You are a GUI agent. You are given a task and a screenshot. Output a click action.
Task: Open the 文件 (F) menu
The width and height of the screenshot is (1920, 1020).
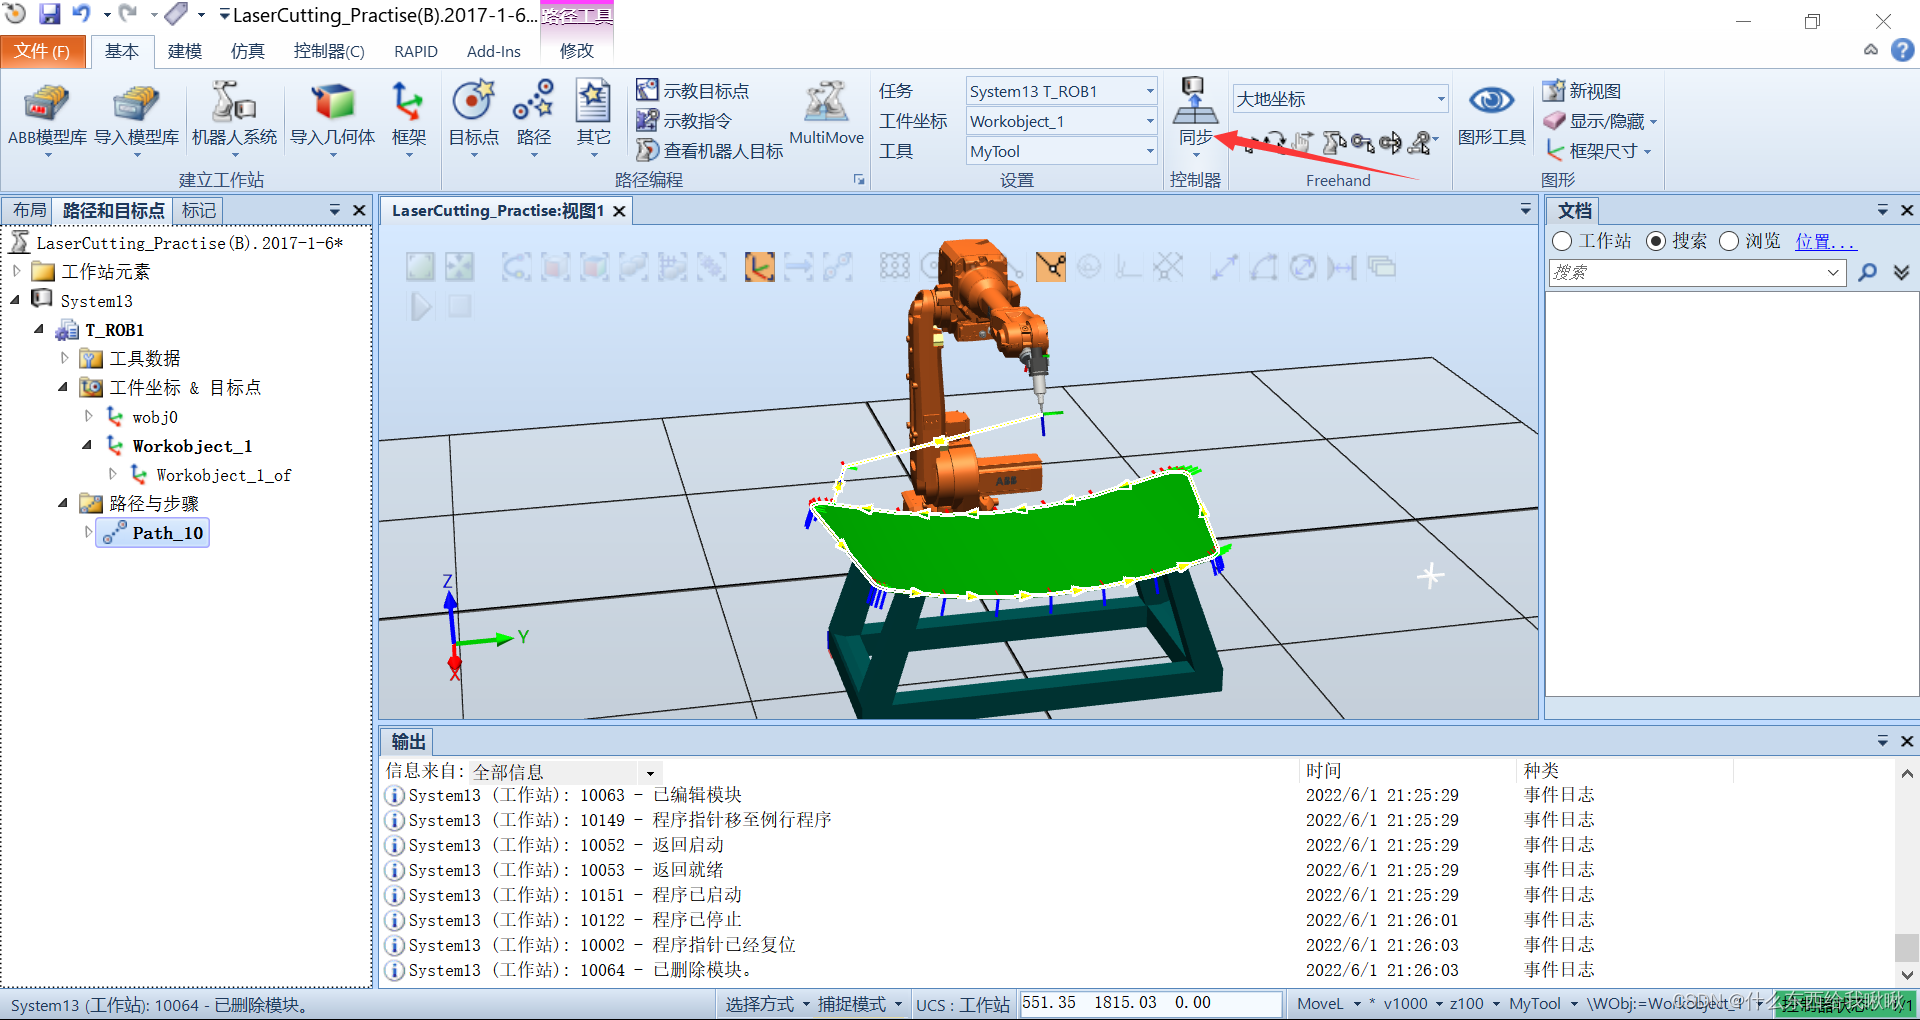pyautogui.click(x=42, y=51)
